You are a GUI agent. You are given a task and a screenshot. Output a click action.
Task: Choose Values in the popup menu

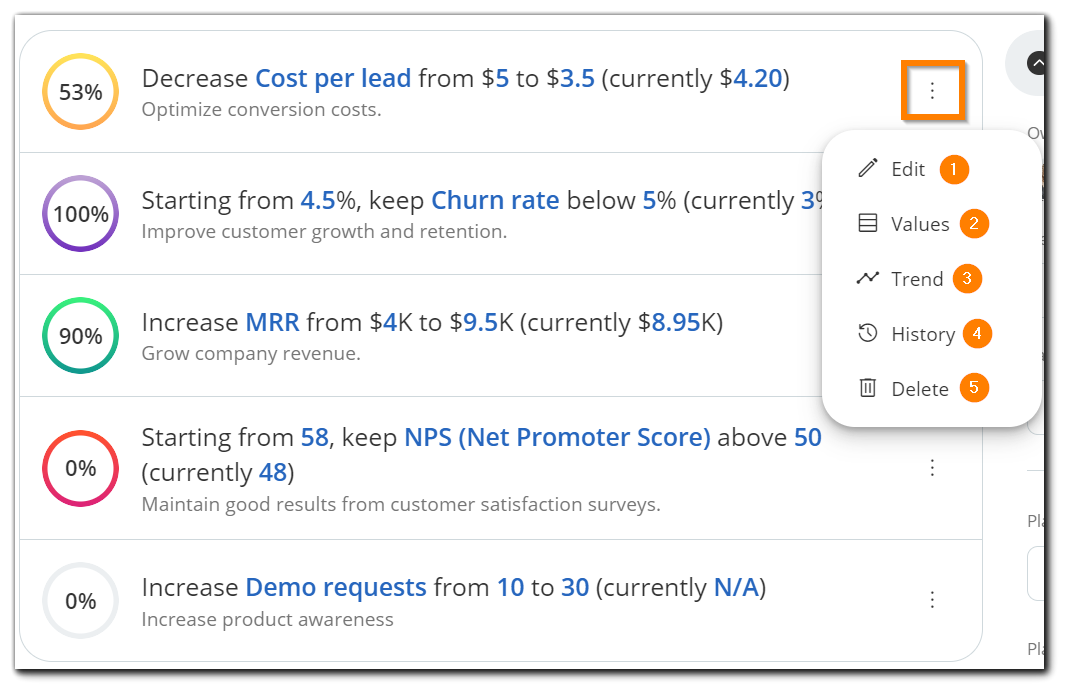920,224
